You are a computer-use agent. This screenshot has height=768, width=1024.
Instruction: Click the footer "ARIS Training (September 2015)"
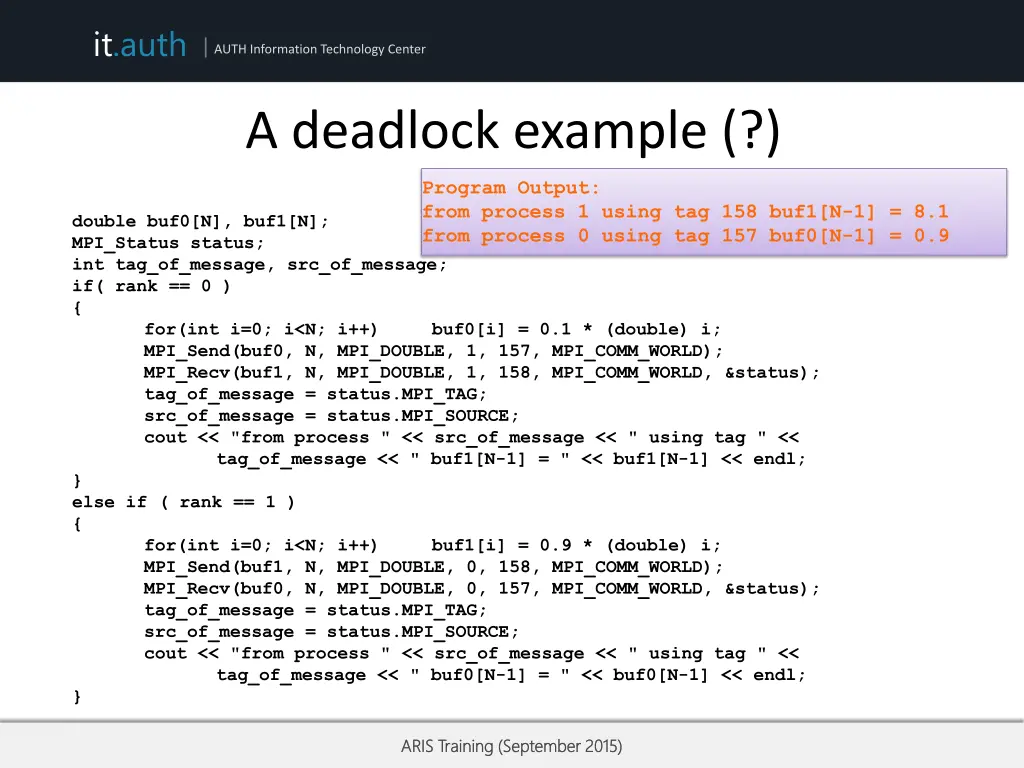click(511, 746)
